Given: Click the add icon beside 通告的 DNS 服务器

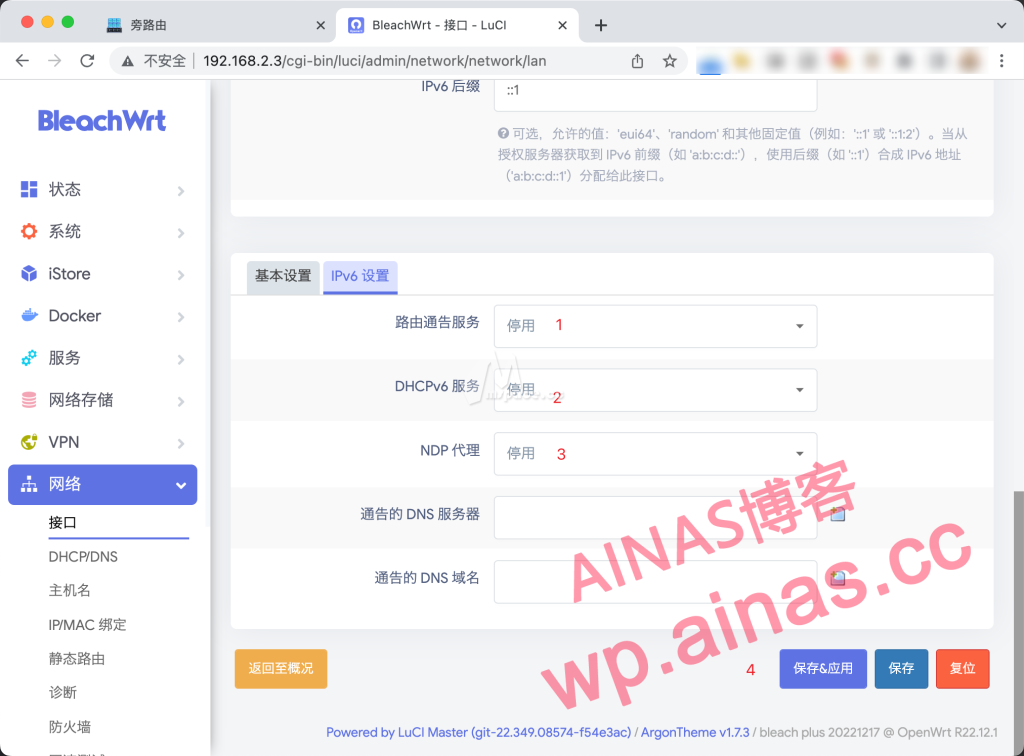Looking at the screenshot, I should point(838,514).
